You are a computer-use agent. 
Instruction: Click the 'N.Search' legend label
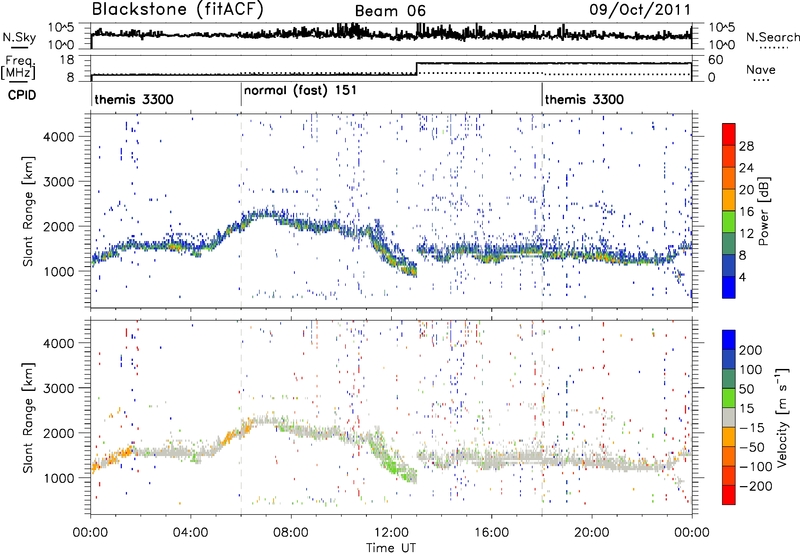click(773, 37)
